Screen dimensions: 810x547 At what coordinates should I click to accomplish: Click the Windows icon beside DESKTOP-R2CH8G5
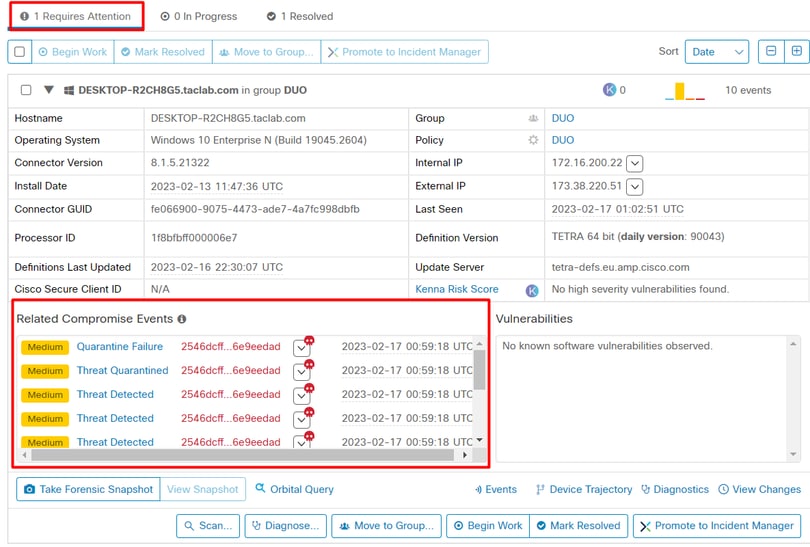coord(69,90)
